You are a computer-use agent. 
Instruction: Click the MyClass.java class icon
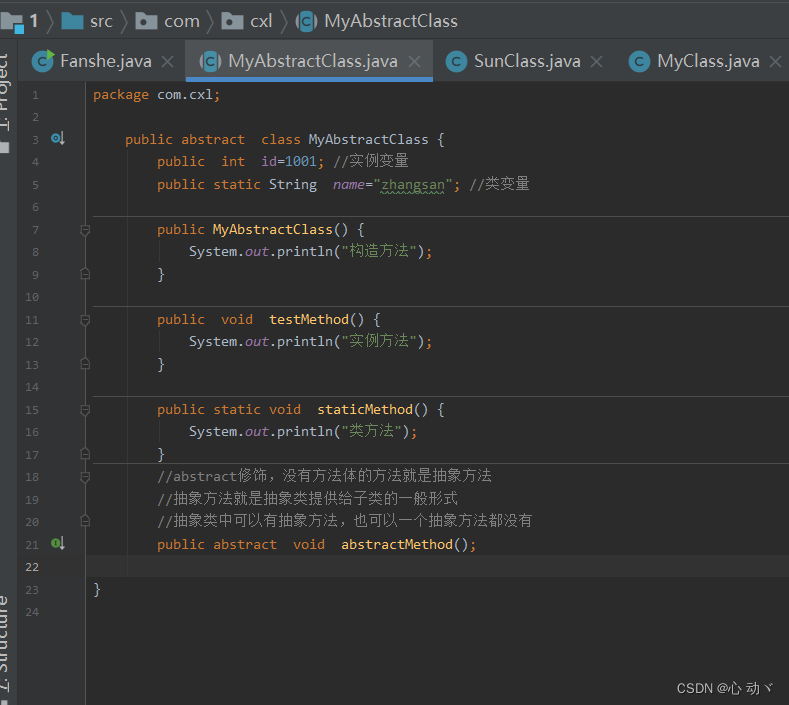pyautogui.click(x=640, y=62)
